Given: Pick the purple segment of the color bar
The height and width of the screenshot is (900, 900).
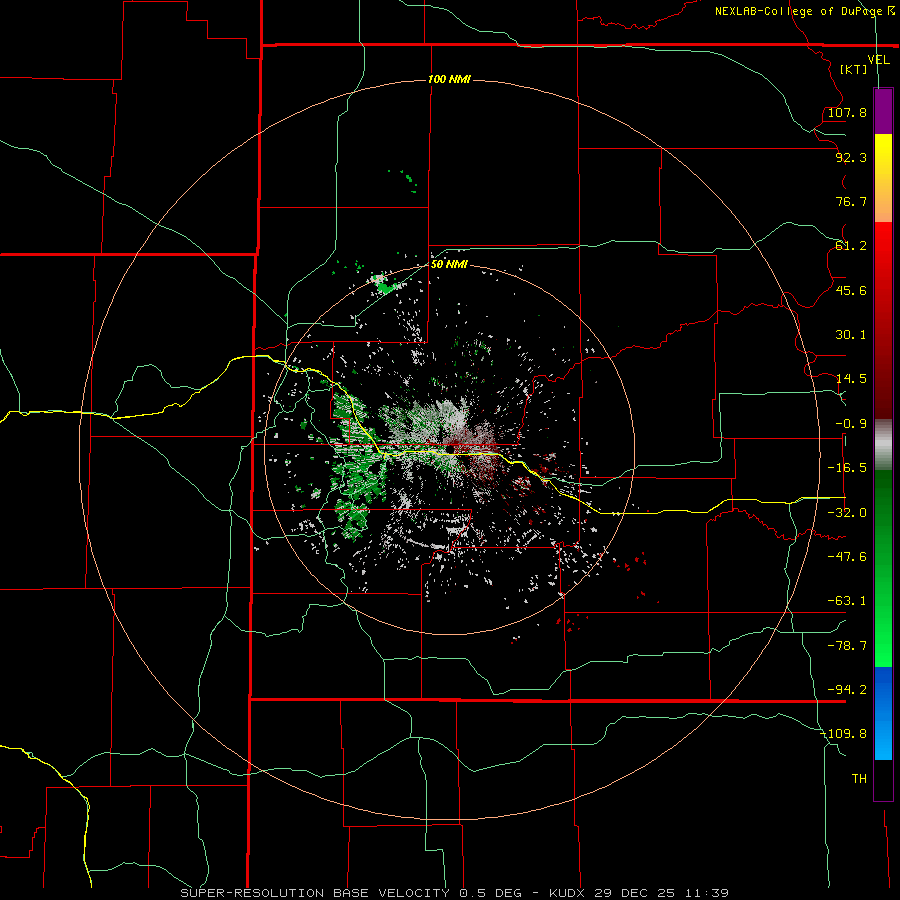Looking at the screenshot, I should (x=883, y=112).
